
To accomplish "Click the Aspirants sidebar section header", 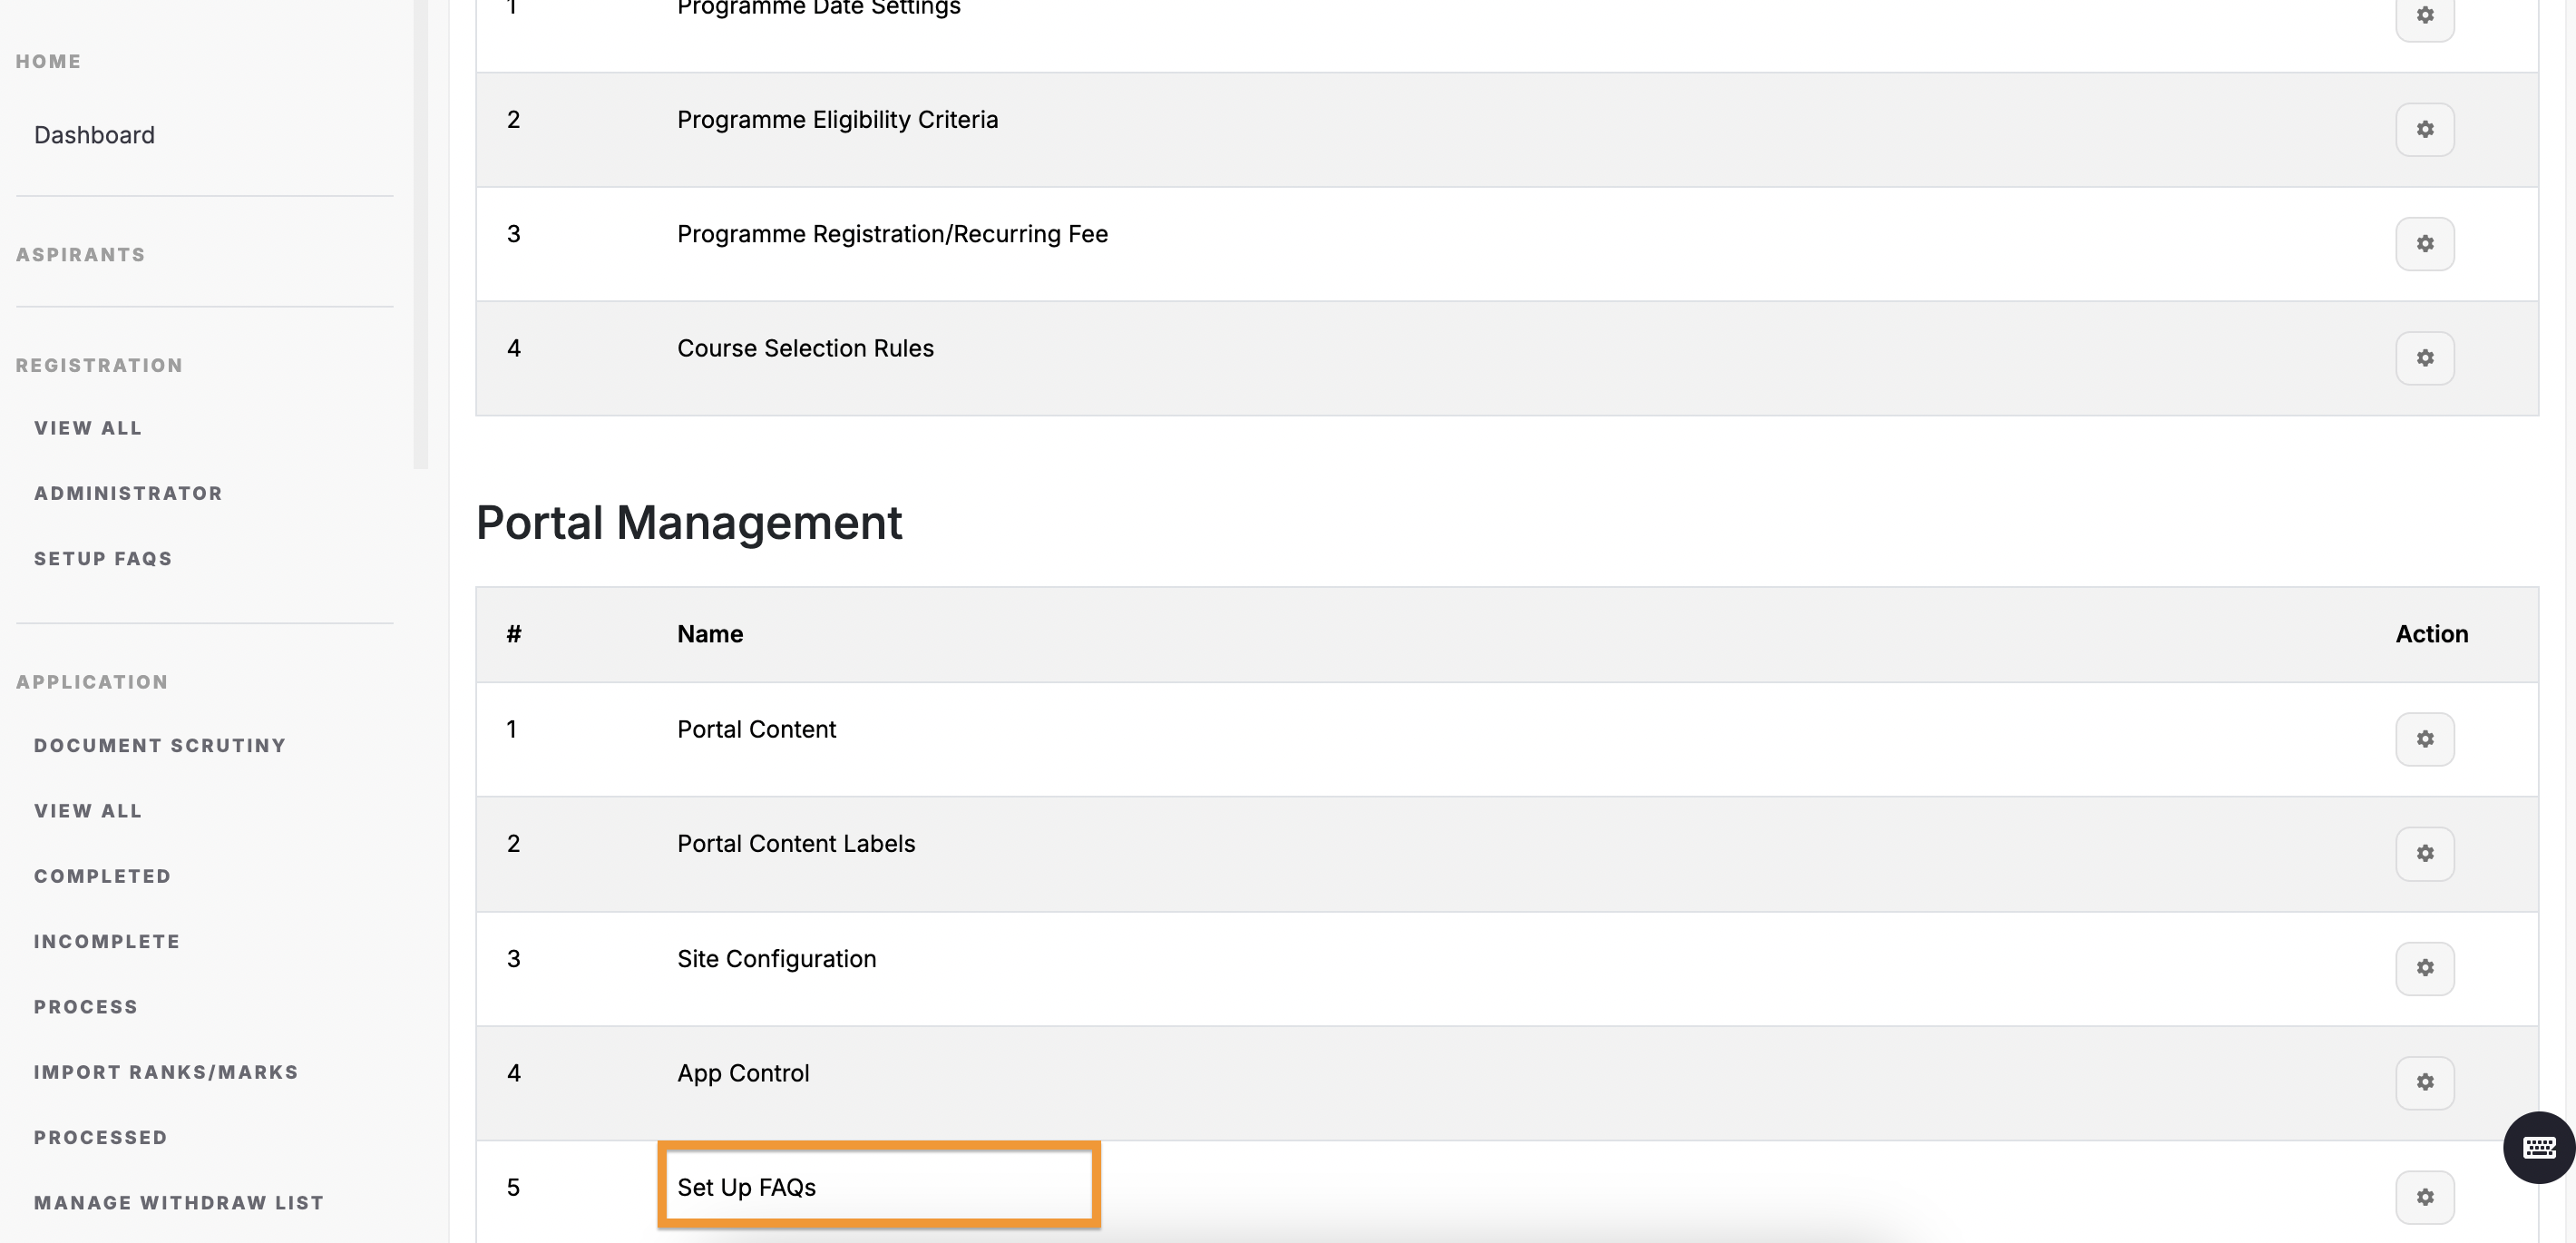I will (80, 254).
